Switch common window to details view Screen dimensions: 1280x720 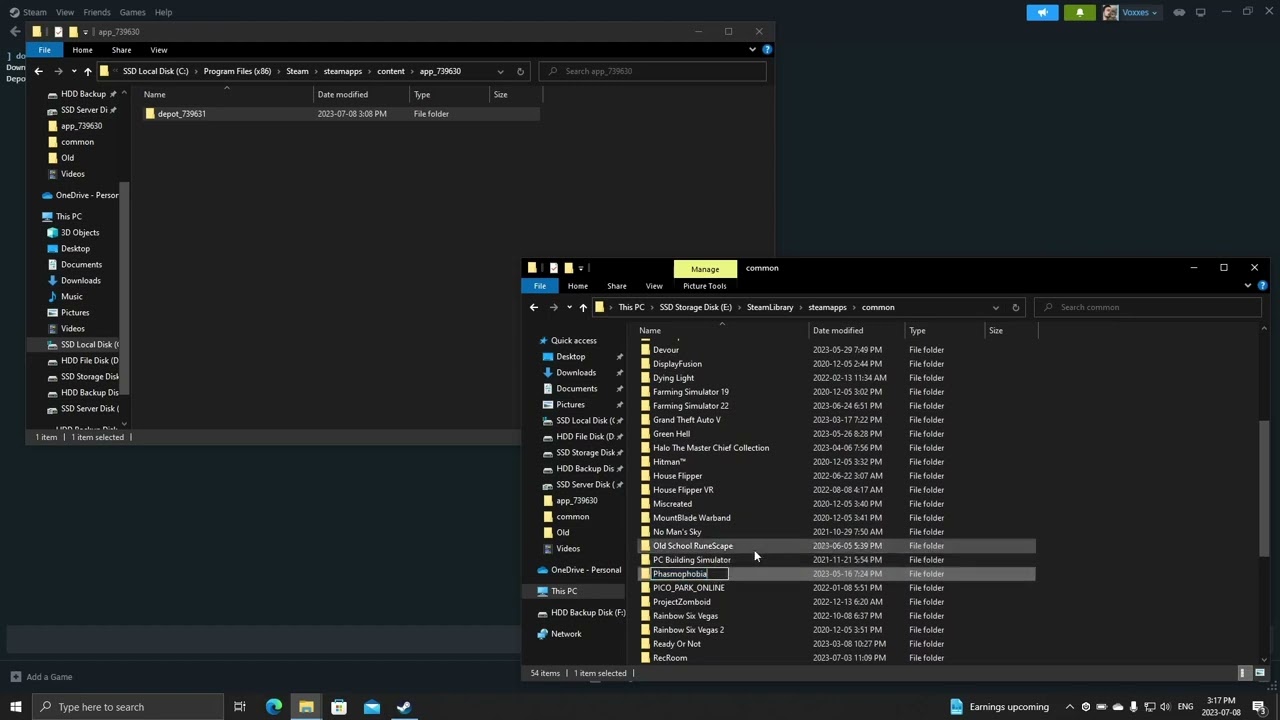click(x=1243, y=673)
